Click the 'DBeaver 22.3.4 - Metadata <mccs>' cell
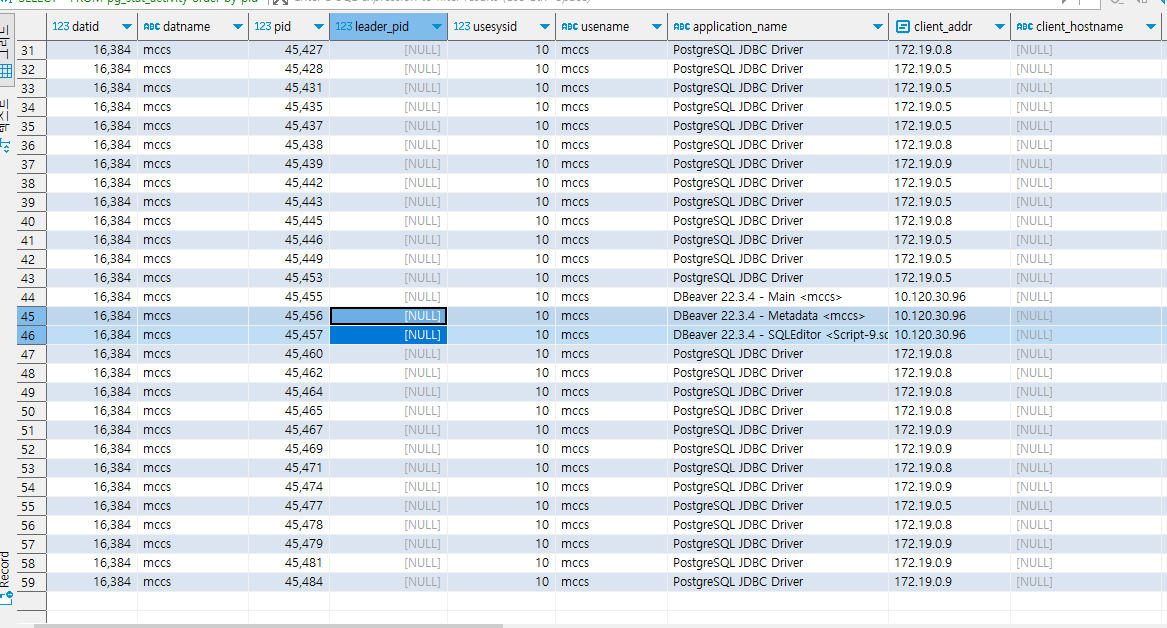This screenshot has height=628, width=1167. pos(778,316)
